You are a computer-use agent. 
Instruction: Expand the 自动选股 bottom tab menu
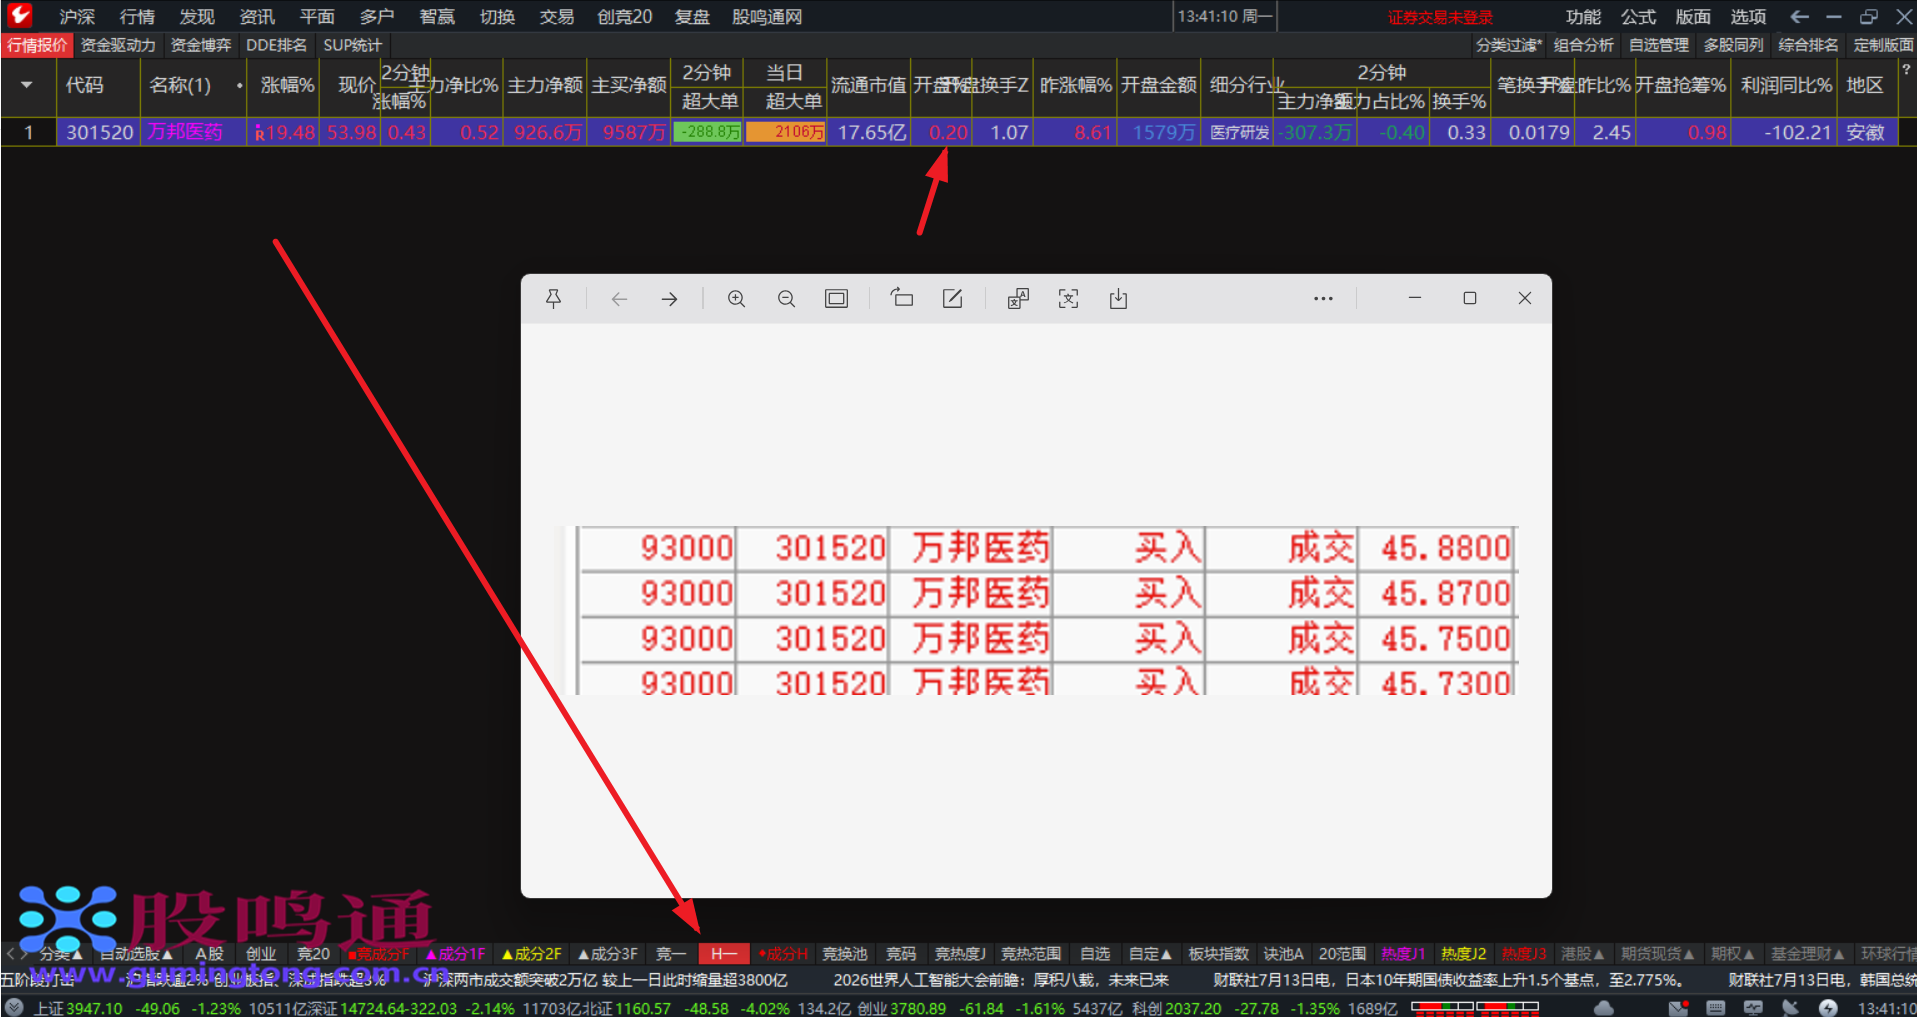point(137,954)
